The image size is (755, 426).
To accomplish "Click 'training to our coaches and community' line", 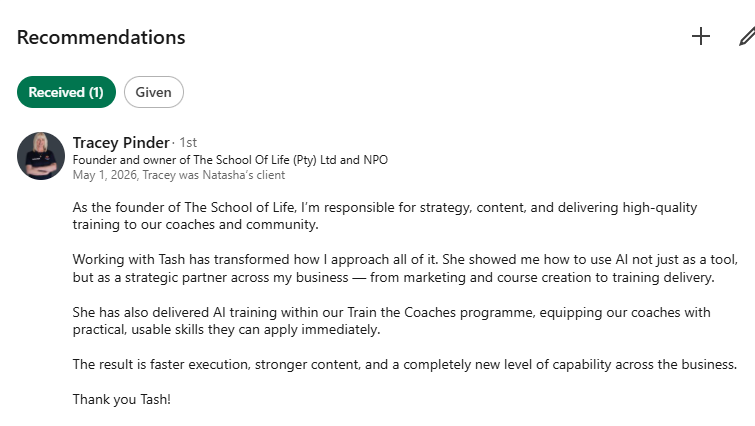I will pyautogui.click(x=195, y=225).
